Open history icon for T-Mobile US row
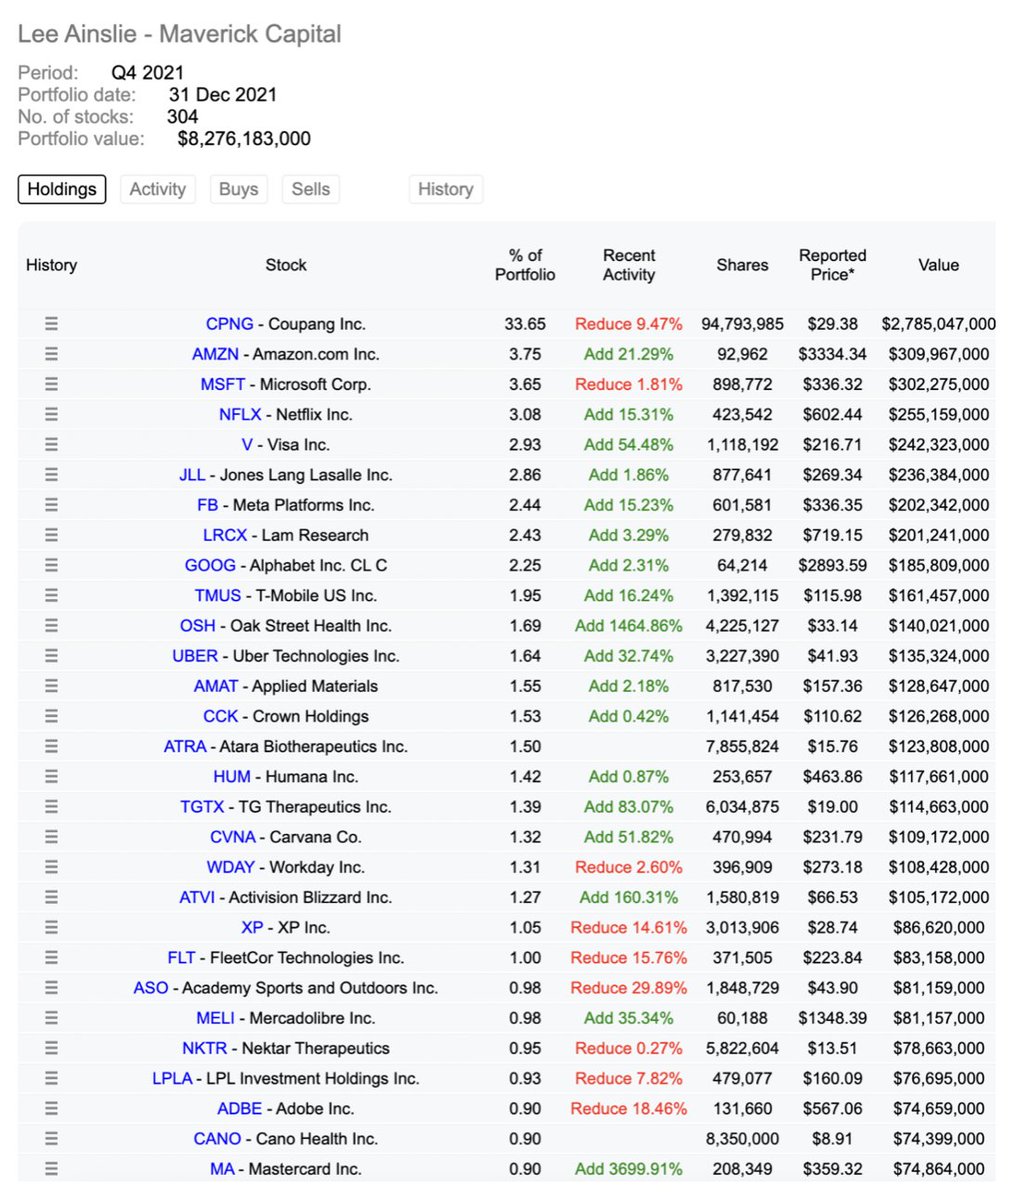Screen dimensions: 1016x1200 [x=51, y=595]
